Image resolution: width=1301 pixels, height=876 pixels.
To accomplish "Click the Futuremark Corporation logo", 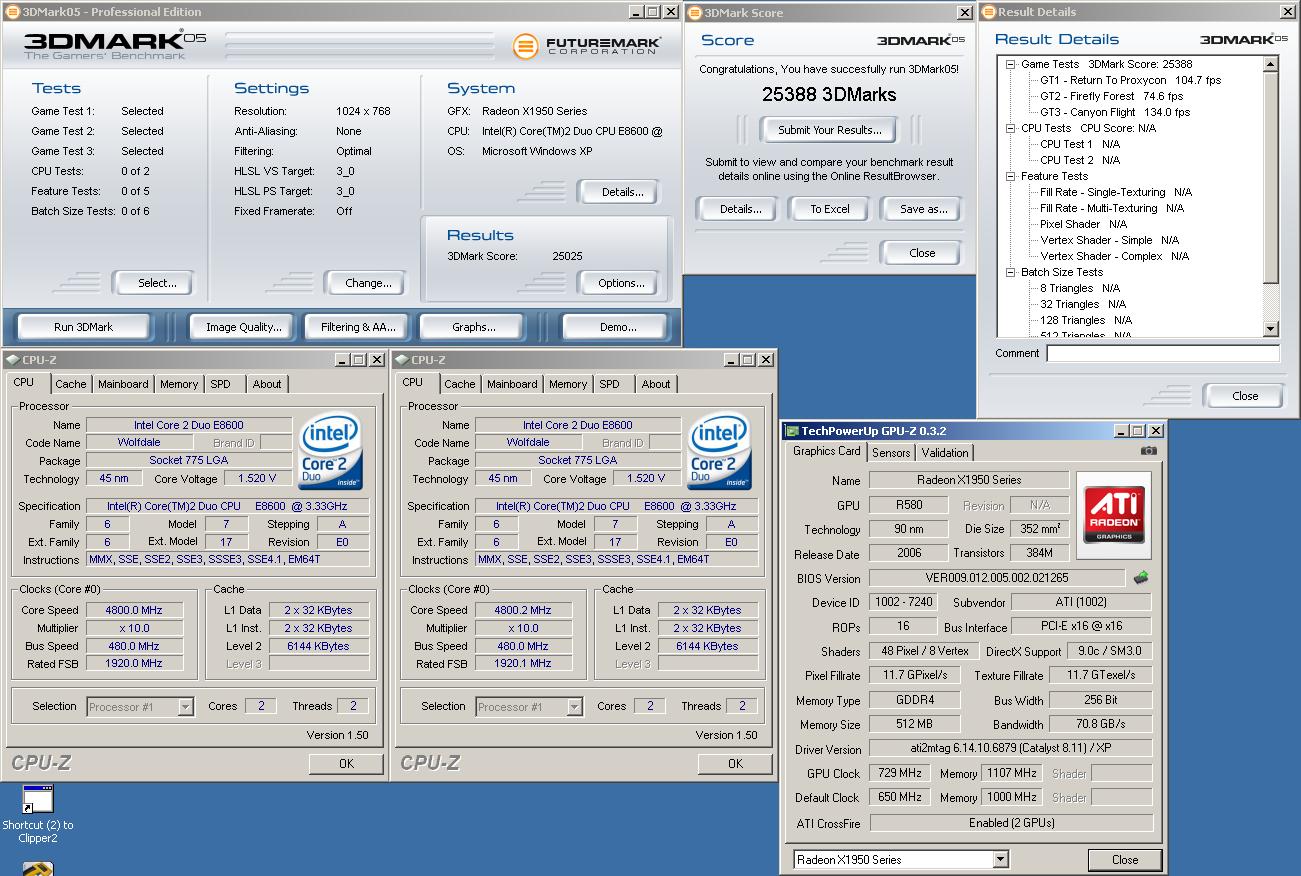I will click(x=586, y=46).
